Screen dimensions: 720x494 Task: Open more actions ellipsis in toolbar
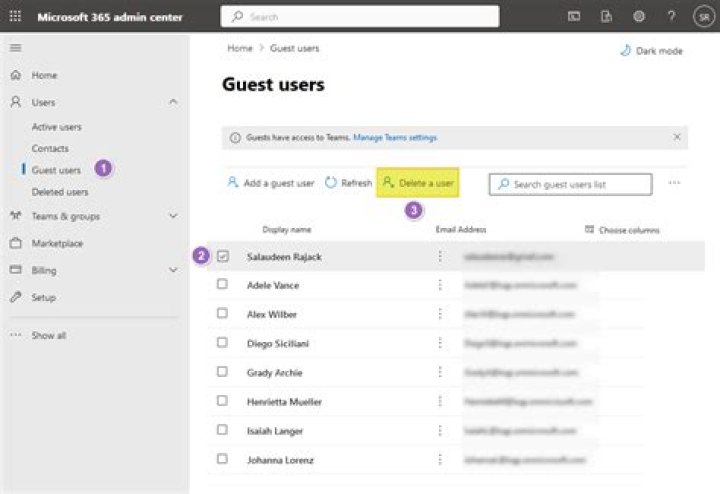[x=674, y=183]
